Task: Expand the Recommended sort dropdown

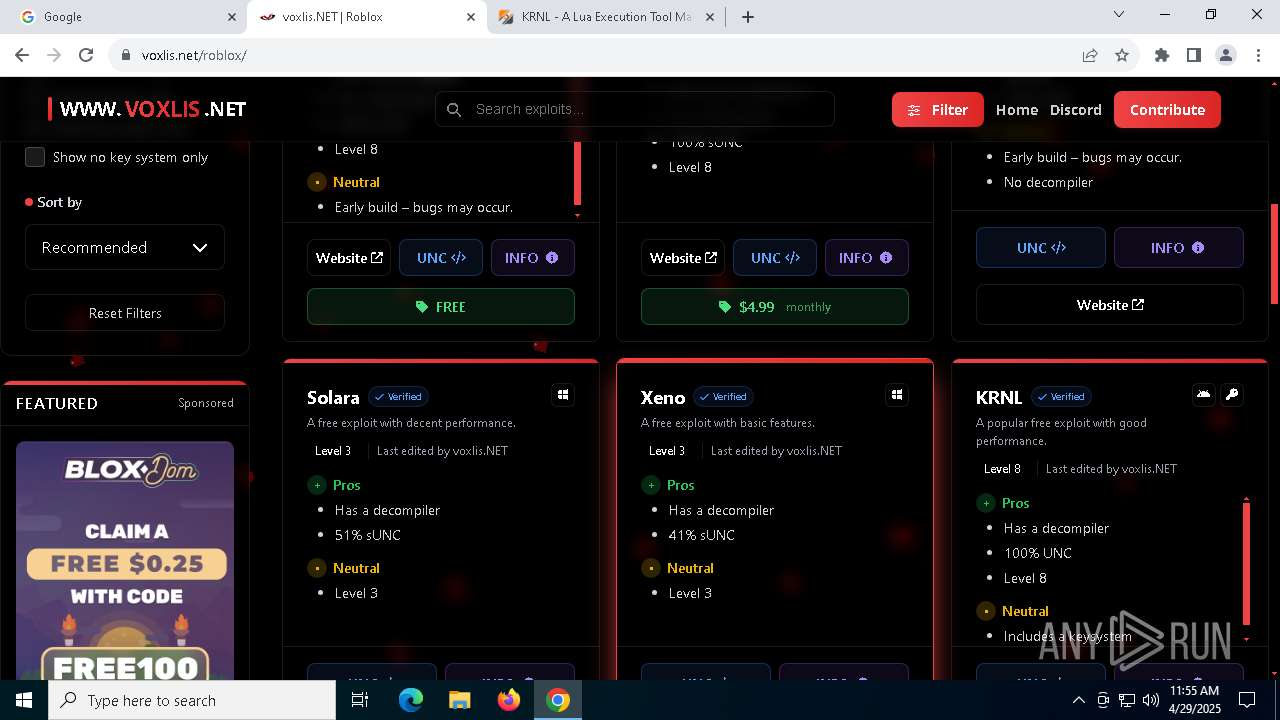Action: pos(125,247)
